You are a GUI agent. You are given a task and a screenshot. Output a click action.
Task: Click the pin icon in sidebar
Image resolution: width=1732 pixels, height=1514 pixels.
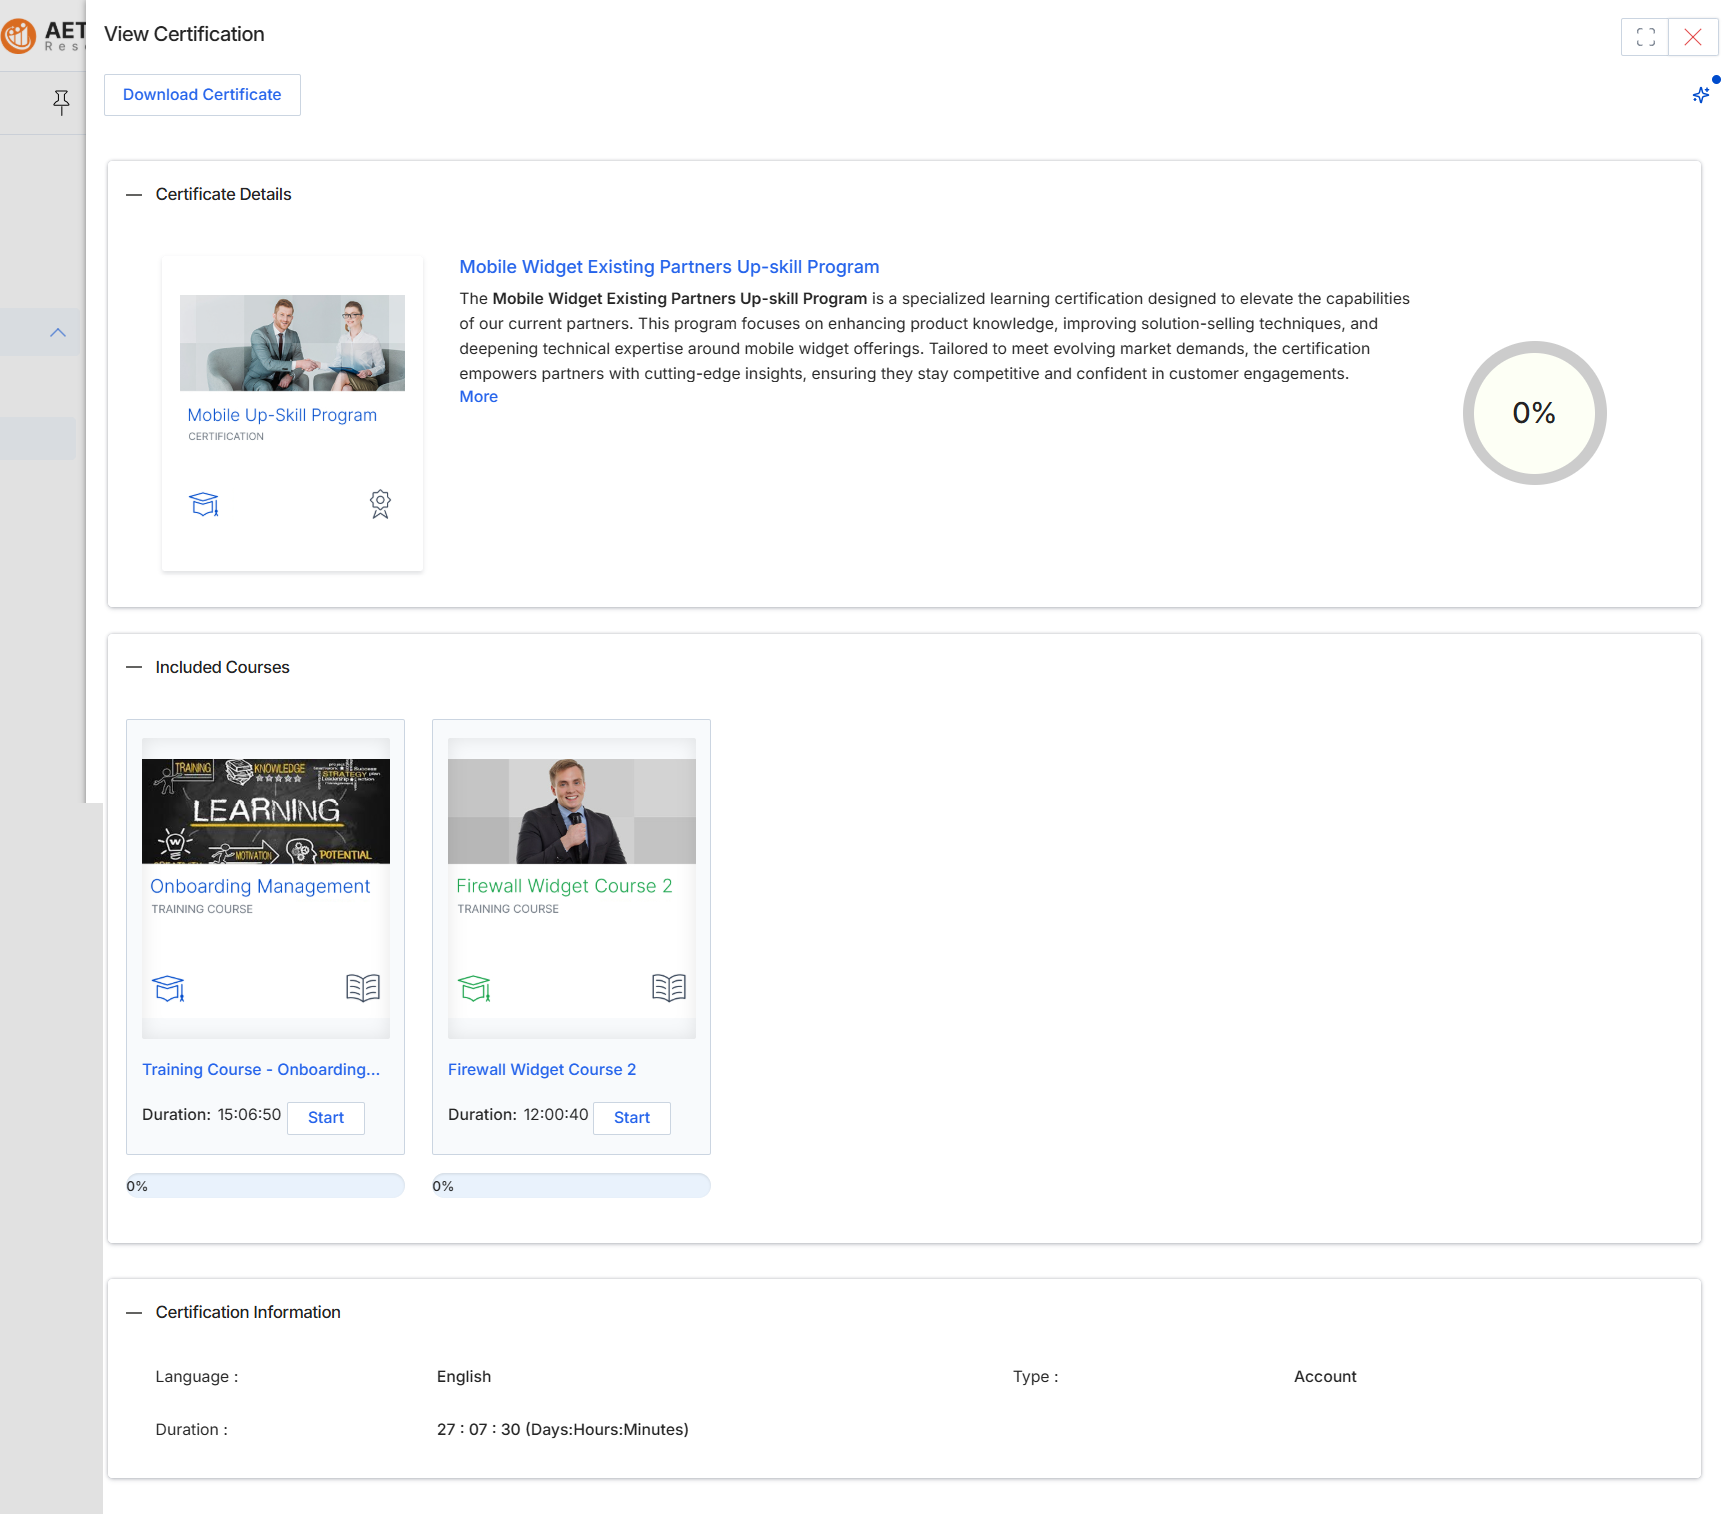pos(61,101)
